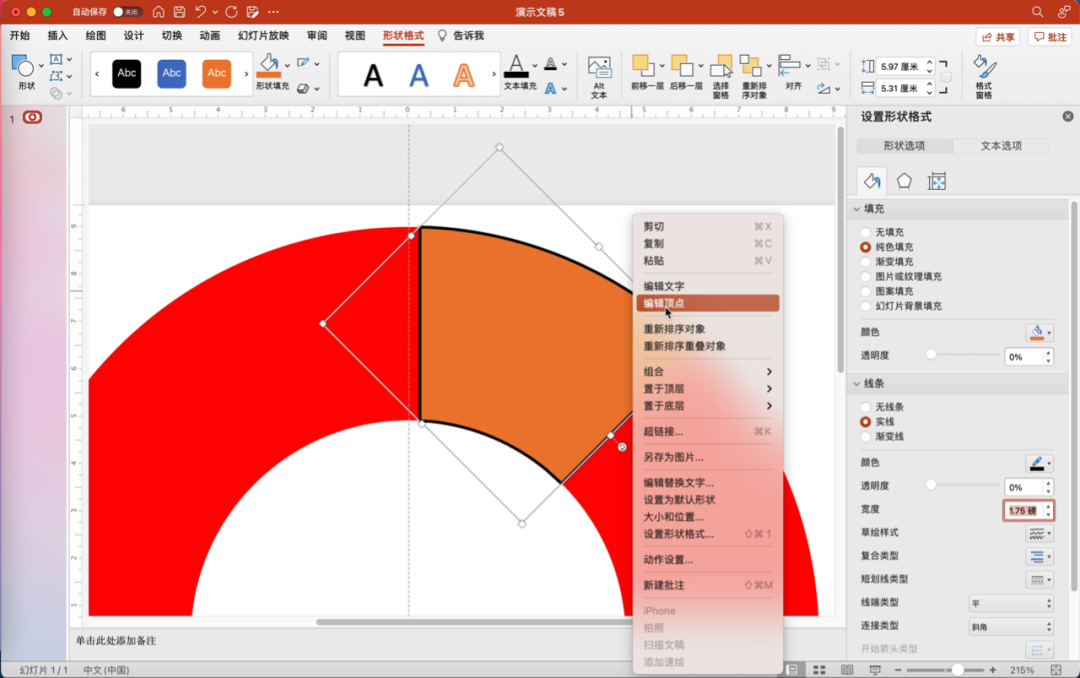Image resolution: width=1080 pixels, height=678 pixels.
Task: Click the search magnifier icon
Action: pos(1037,12)
